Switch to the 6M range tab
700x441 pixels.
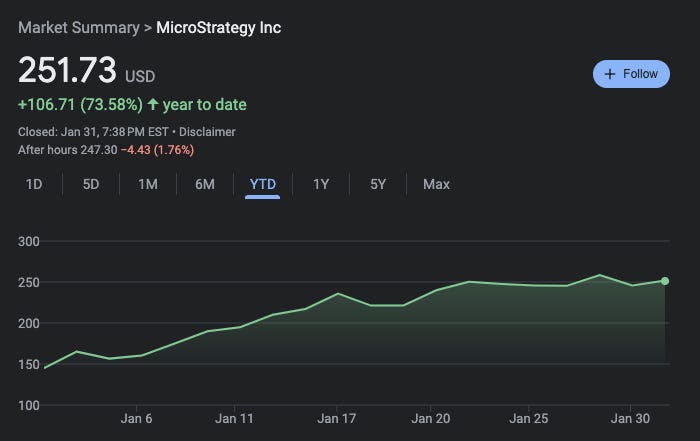(x=204, y=184)
